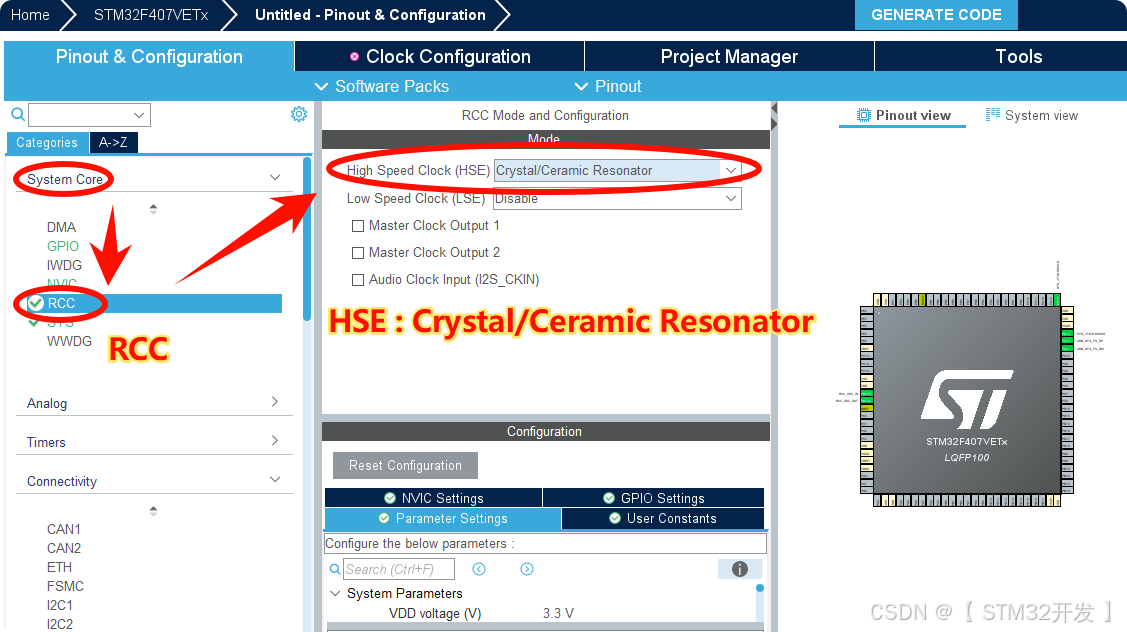1127x632 pixels.
Task: Select ETH under Connectivity
Action: (x=59, y=567)
